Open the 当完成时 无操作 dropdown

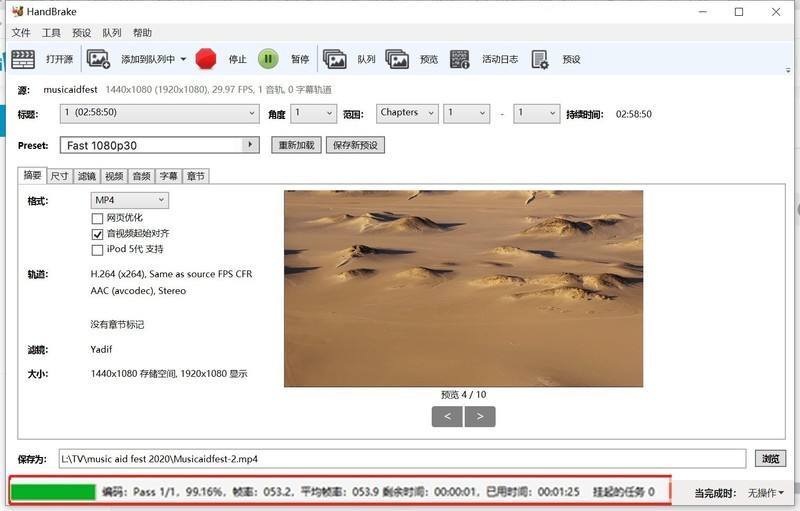tap(766, 493)
